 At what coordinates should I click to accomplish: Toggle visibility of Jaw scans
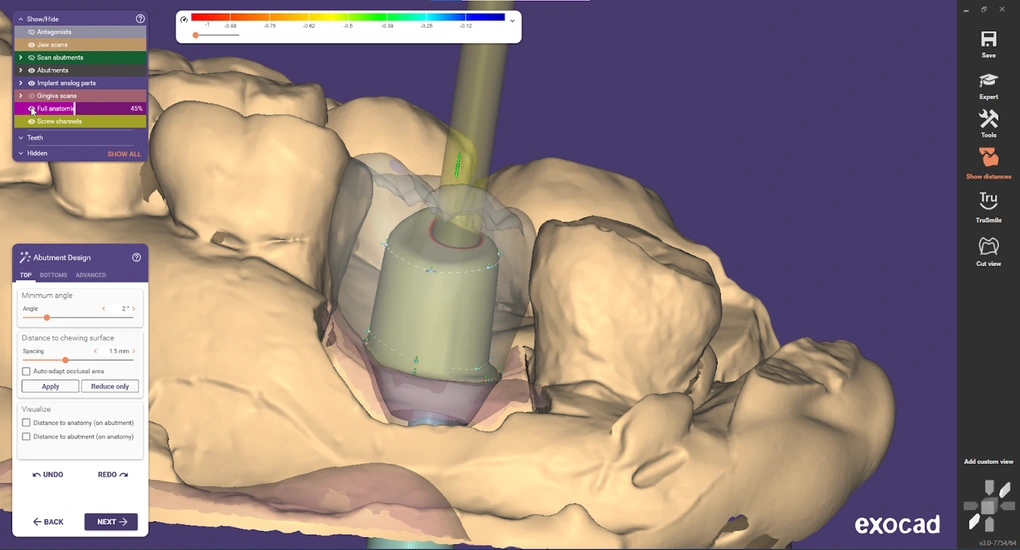(x=32, y=45)
